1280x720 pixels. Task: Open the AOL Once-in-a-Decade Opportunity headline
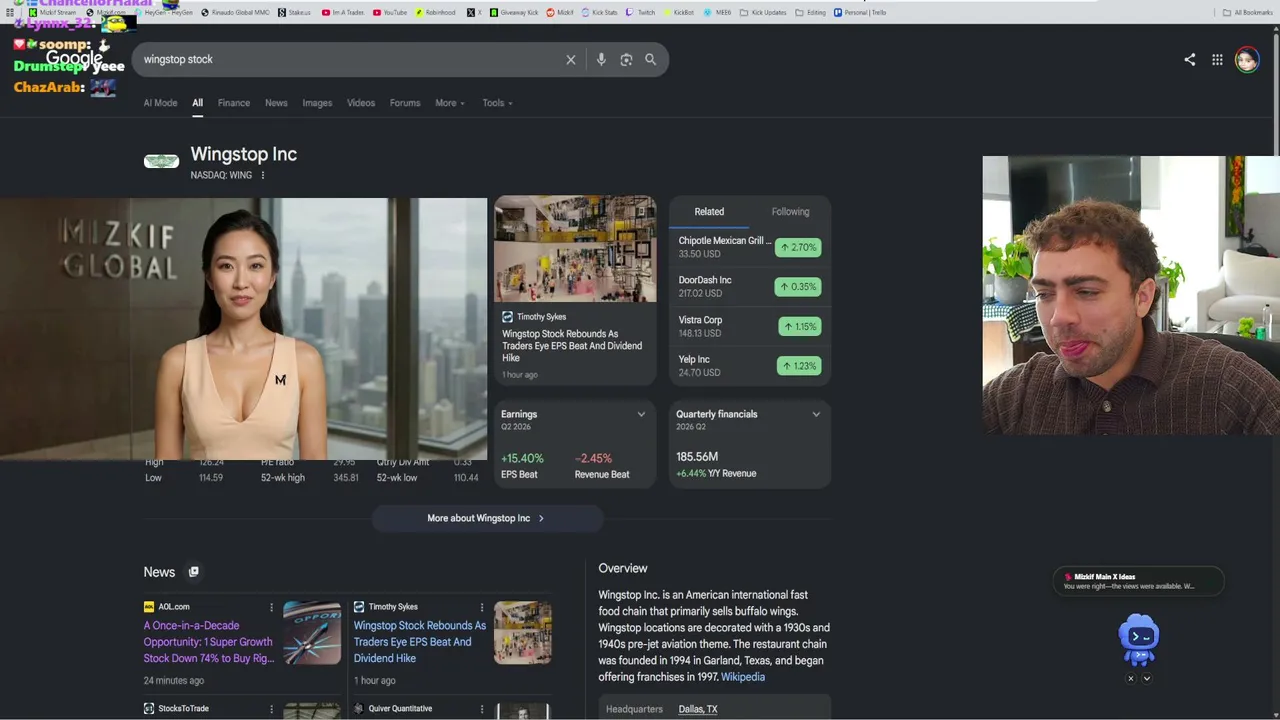[208, 642]
